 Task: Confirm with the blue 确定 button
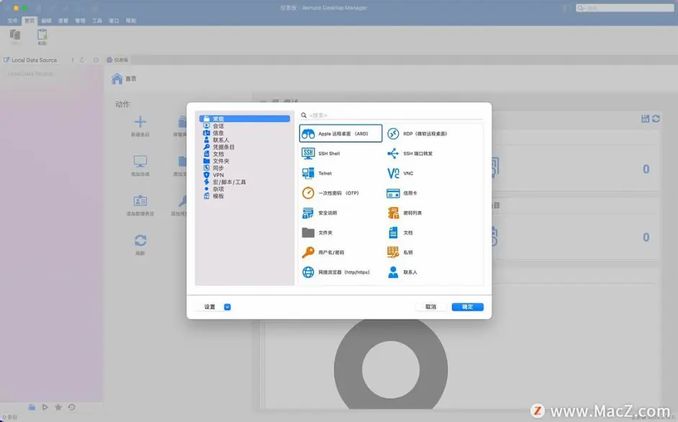(467, 307)
